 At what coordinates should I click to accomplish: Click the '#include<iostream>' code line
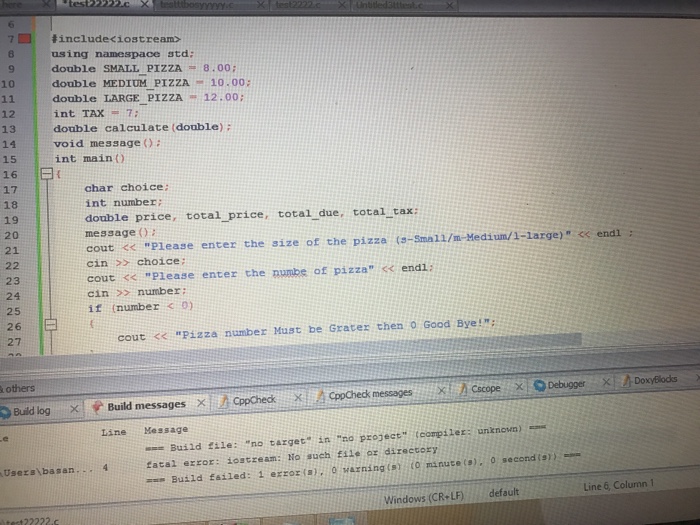[116, 39]
